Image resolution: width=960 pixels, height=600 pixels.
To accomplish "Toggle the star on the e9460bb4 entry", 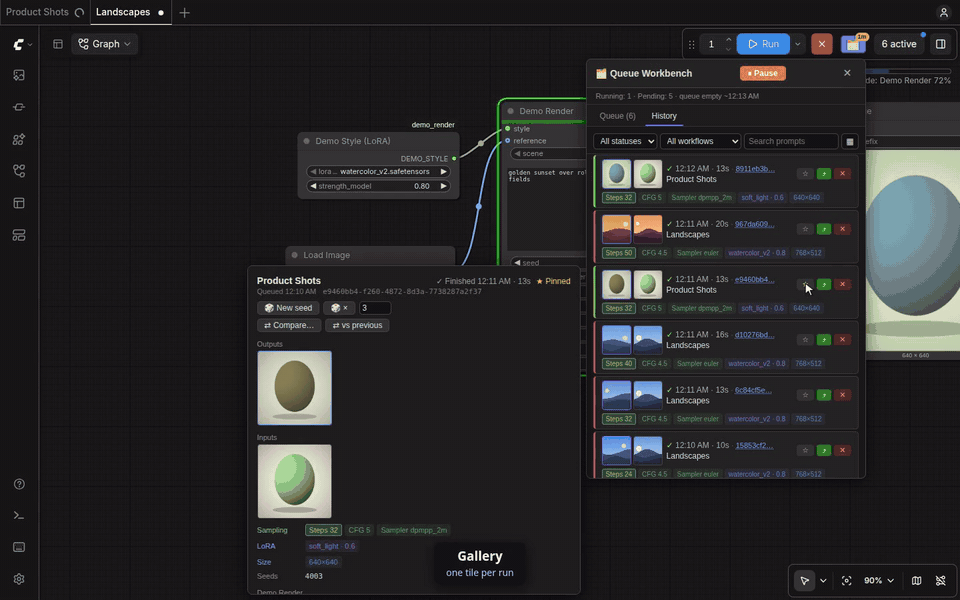I will click(805, 284).
